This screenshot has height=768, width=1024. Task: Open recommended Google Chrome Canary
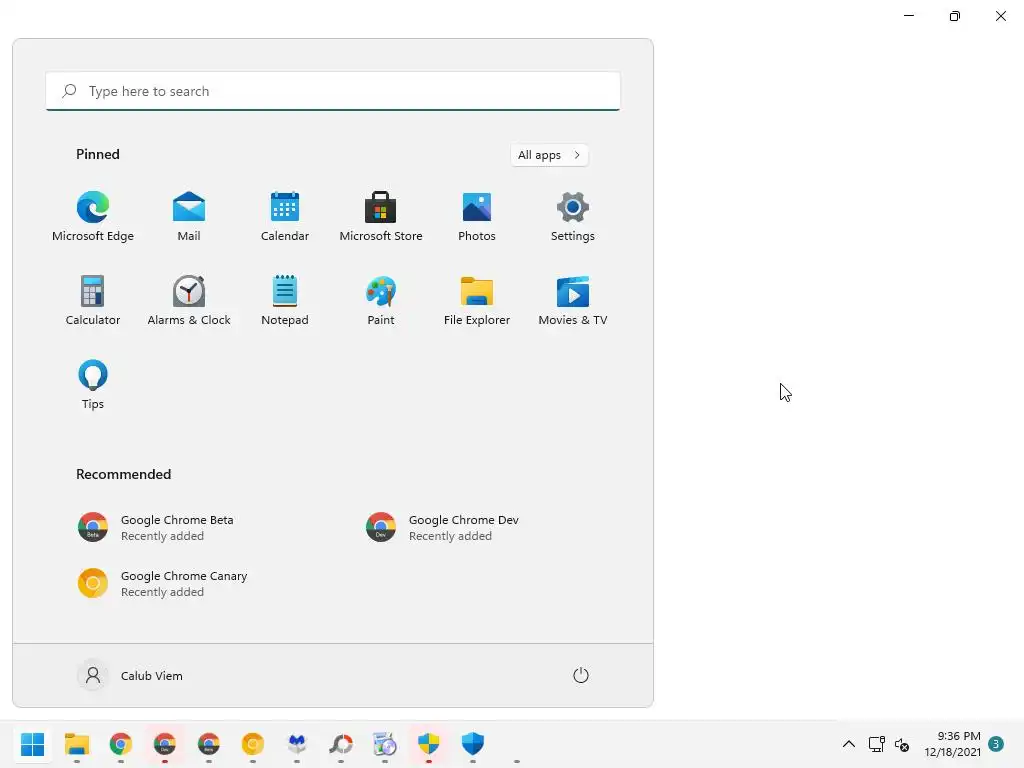(163, 584)
